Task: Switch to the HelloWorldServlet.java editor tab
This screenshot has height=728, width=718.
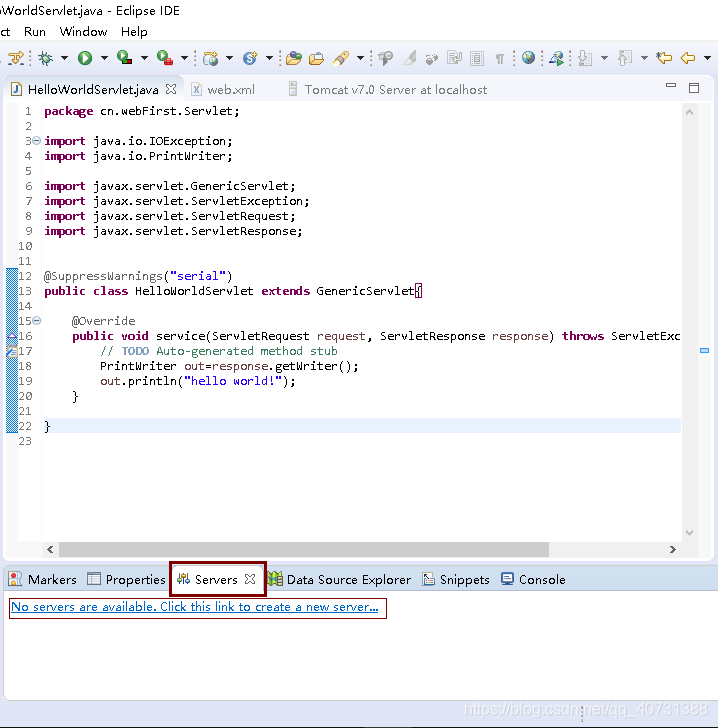Action: click(x=93, y=90)
